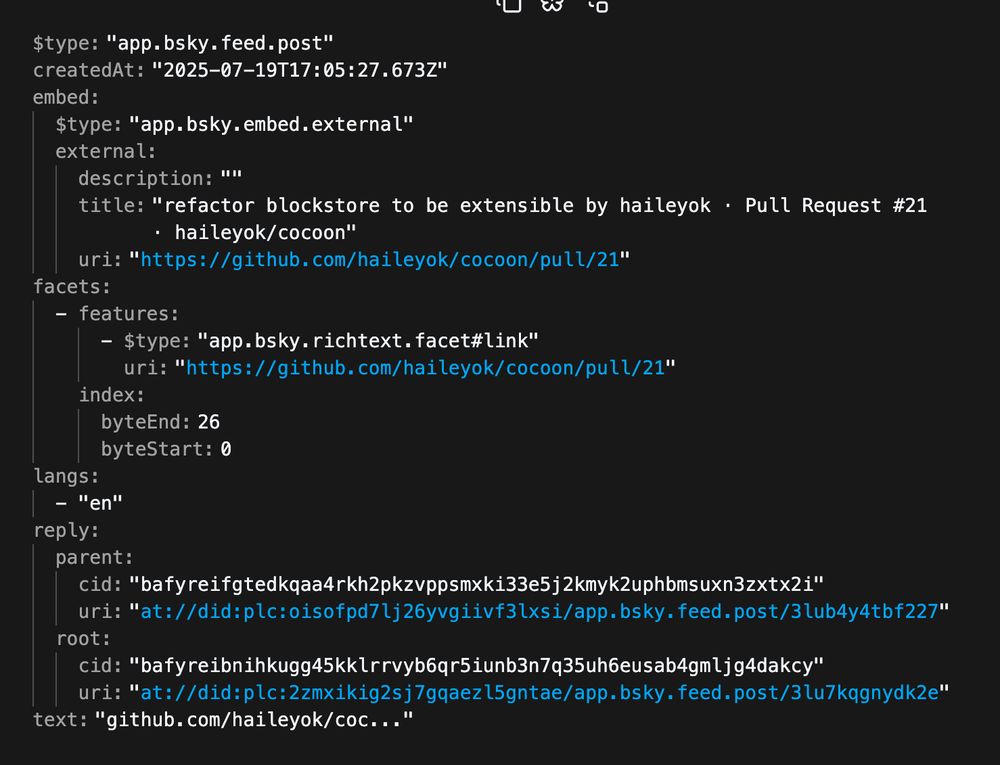Image resolution: width=1000 pixels, height=765 pixels.
Task: Select the "en" language entry
Action: click(x=100, y=503)
